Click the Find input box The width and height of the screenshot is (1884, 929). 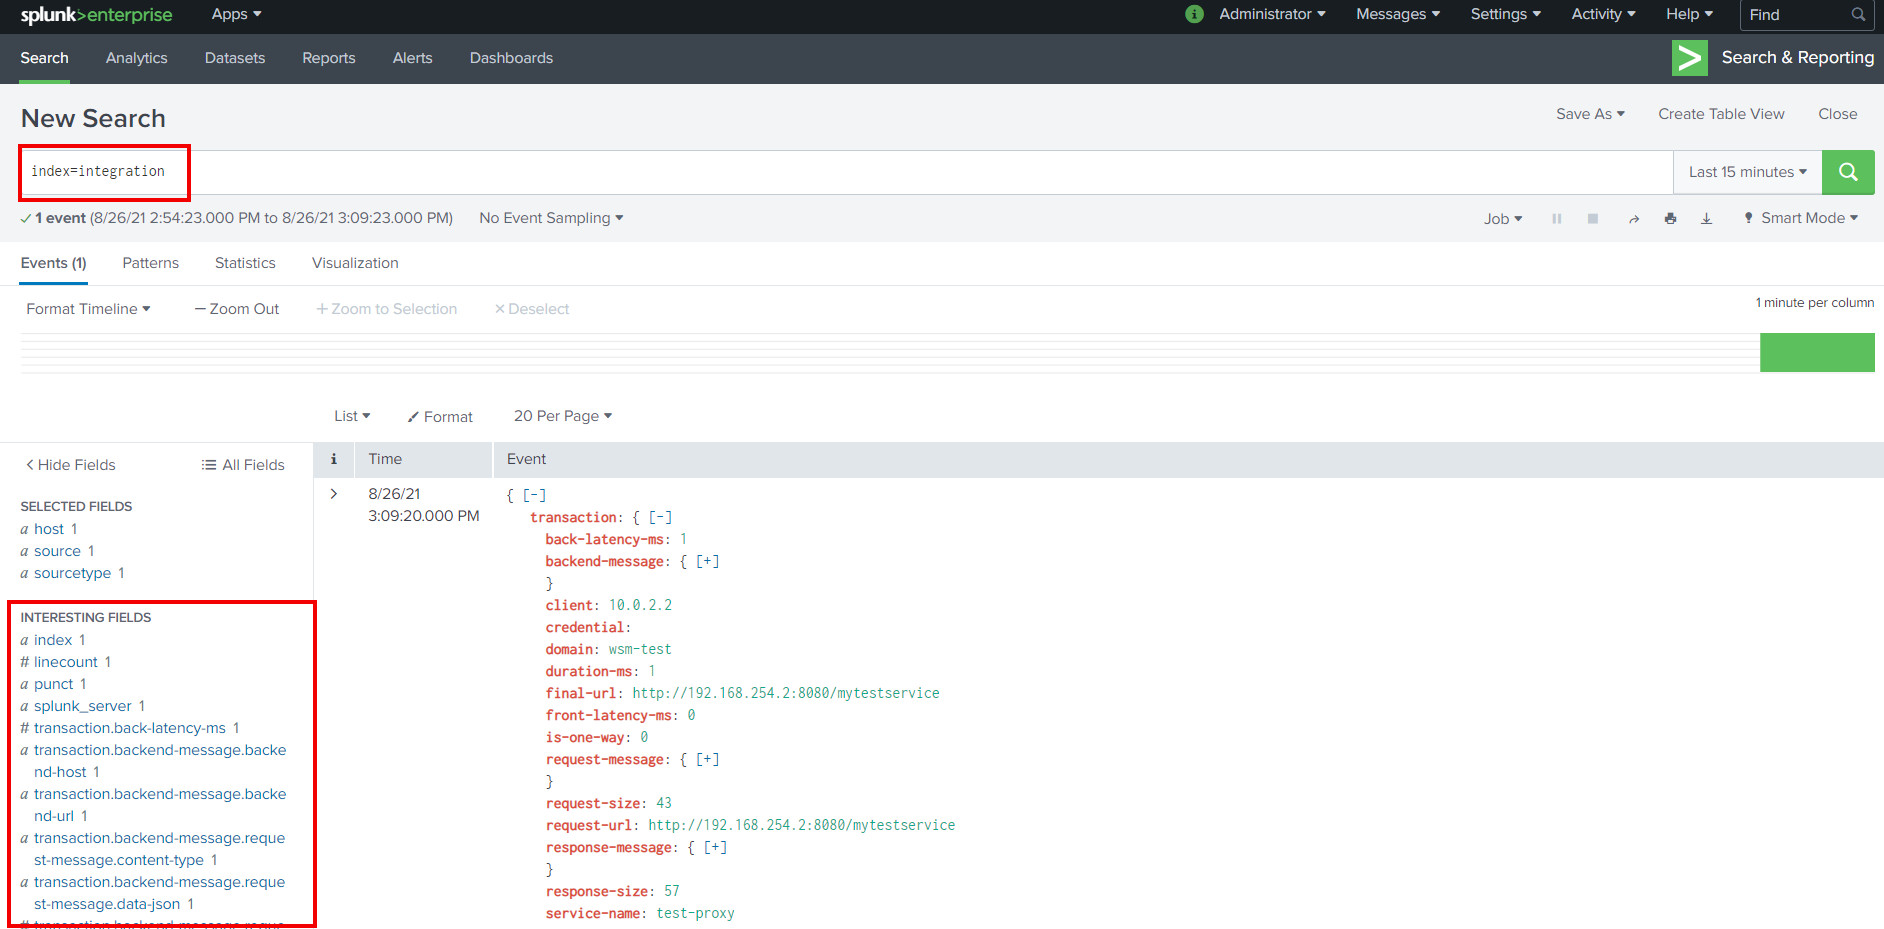(1807, 15)
